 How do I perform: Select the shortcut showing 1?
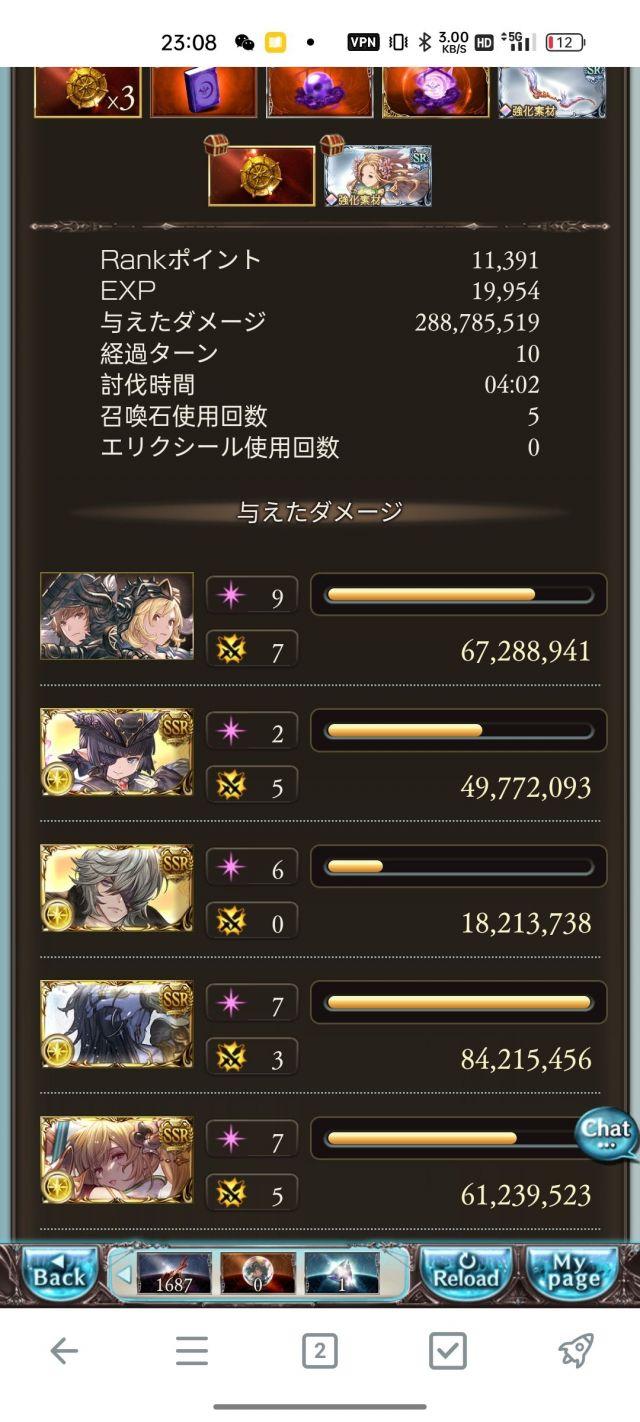tap(341, 1273)
